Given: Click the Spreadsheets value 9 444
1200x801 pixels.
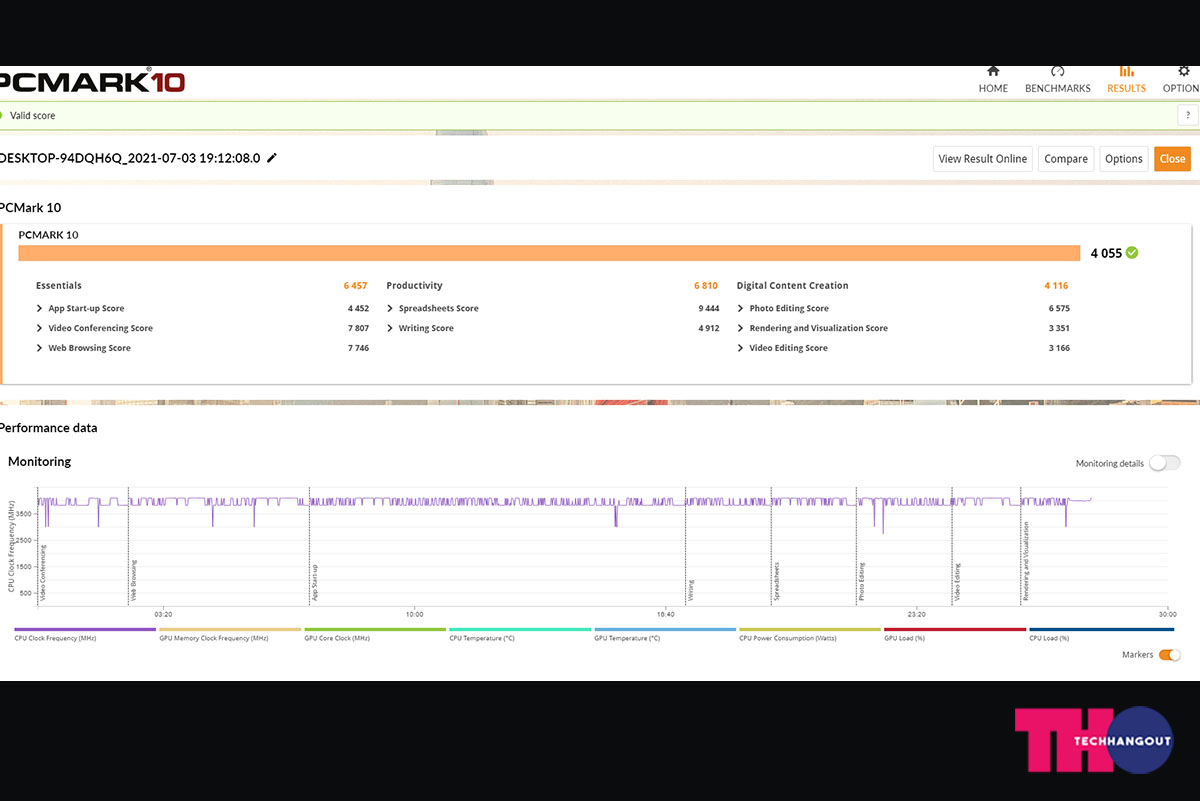Looking at the screenshot, I should tap(709, 309).
